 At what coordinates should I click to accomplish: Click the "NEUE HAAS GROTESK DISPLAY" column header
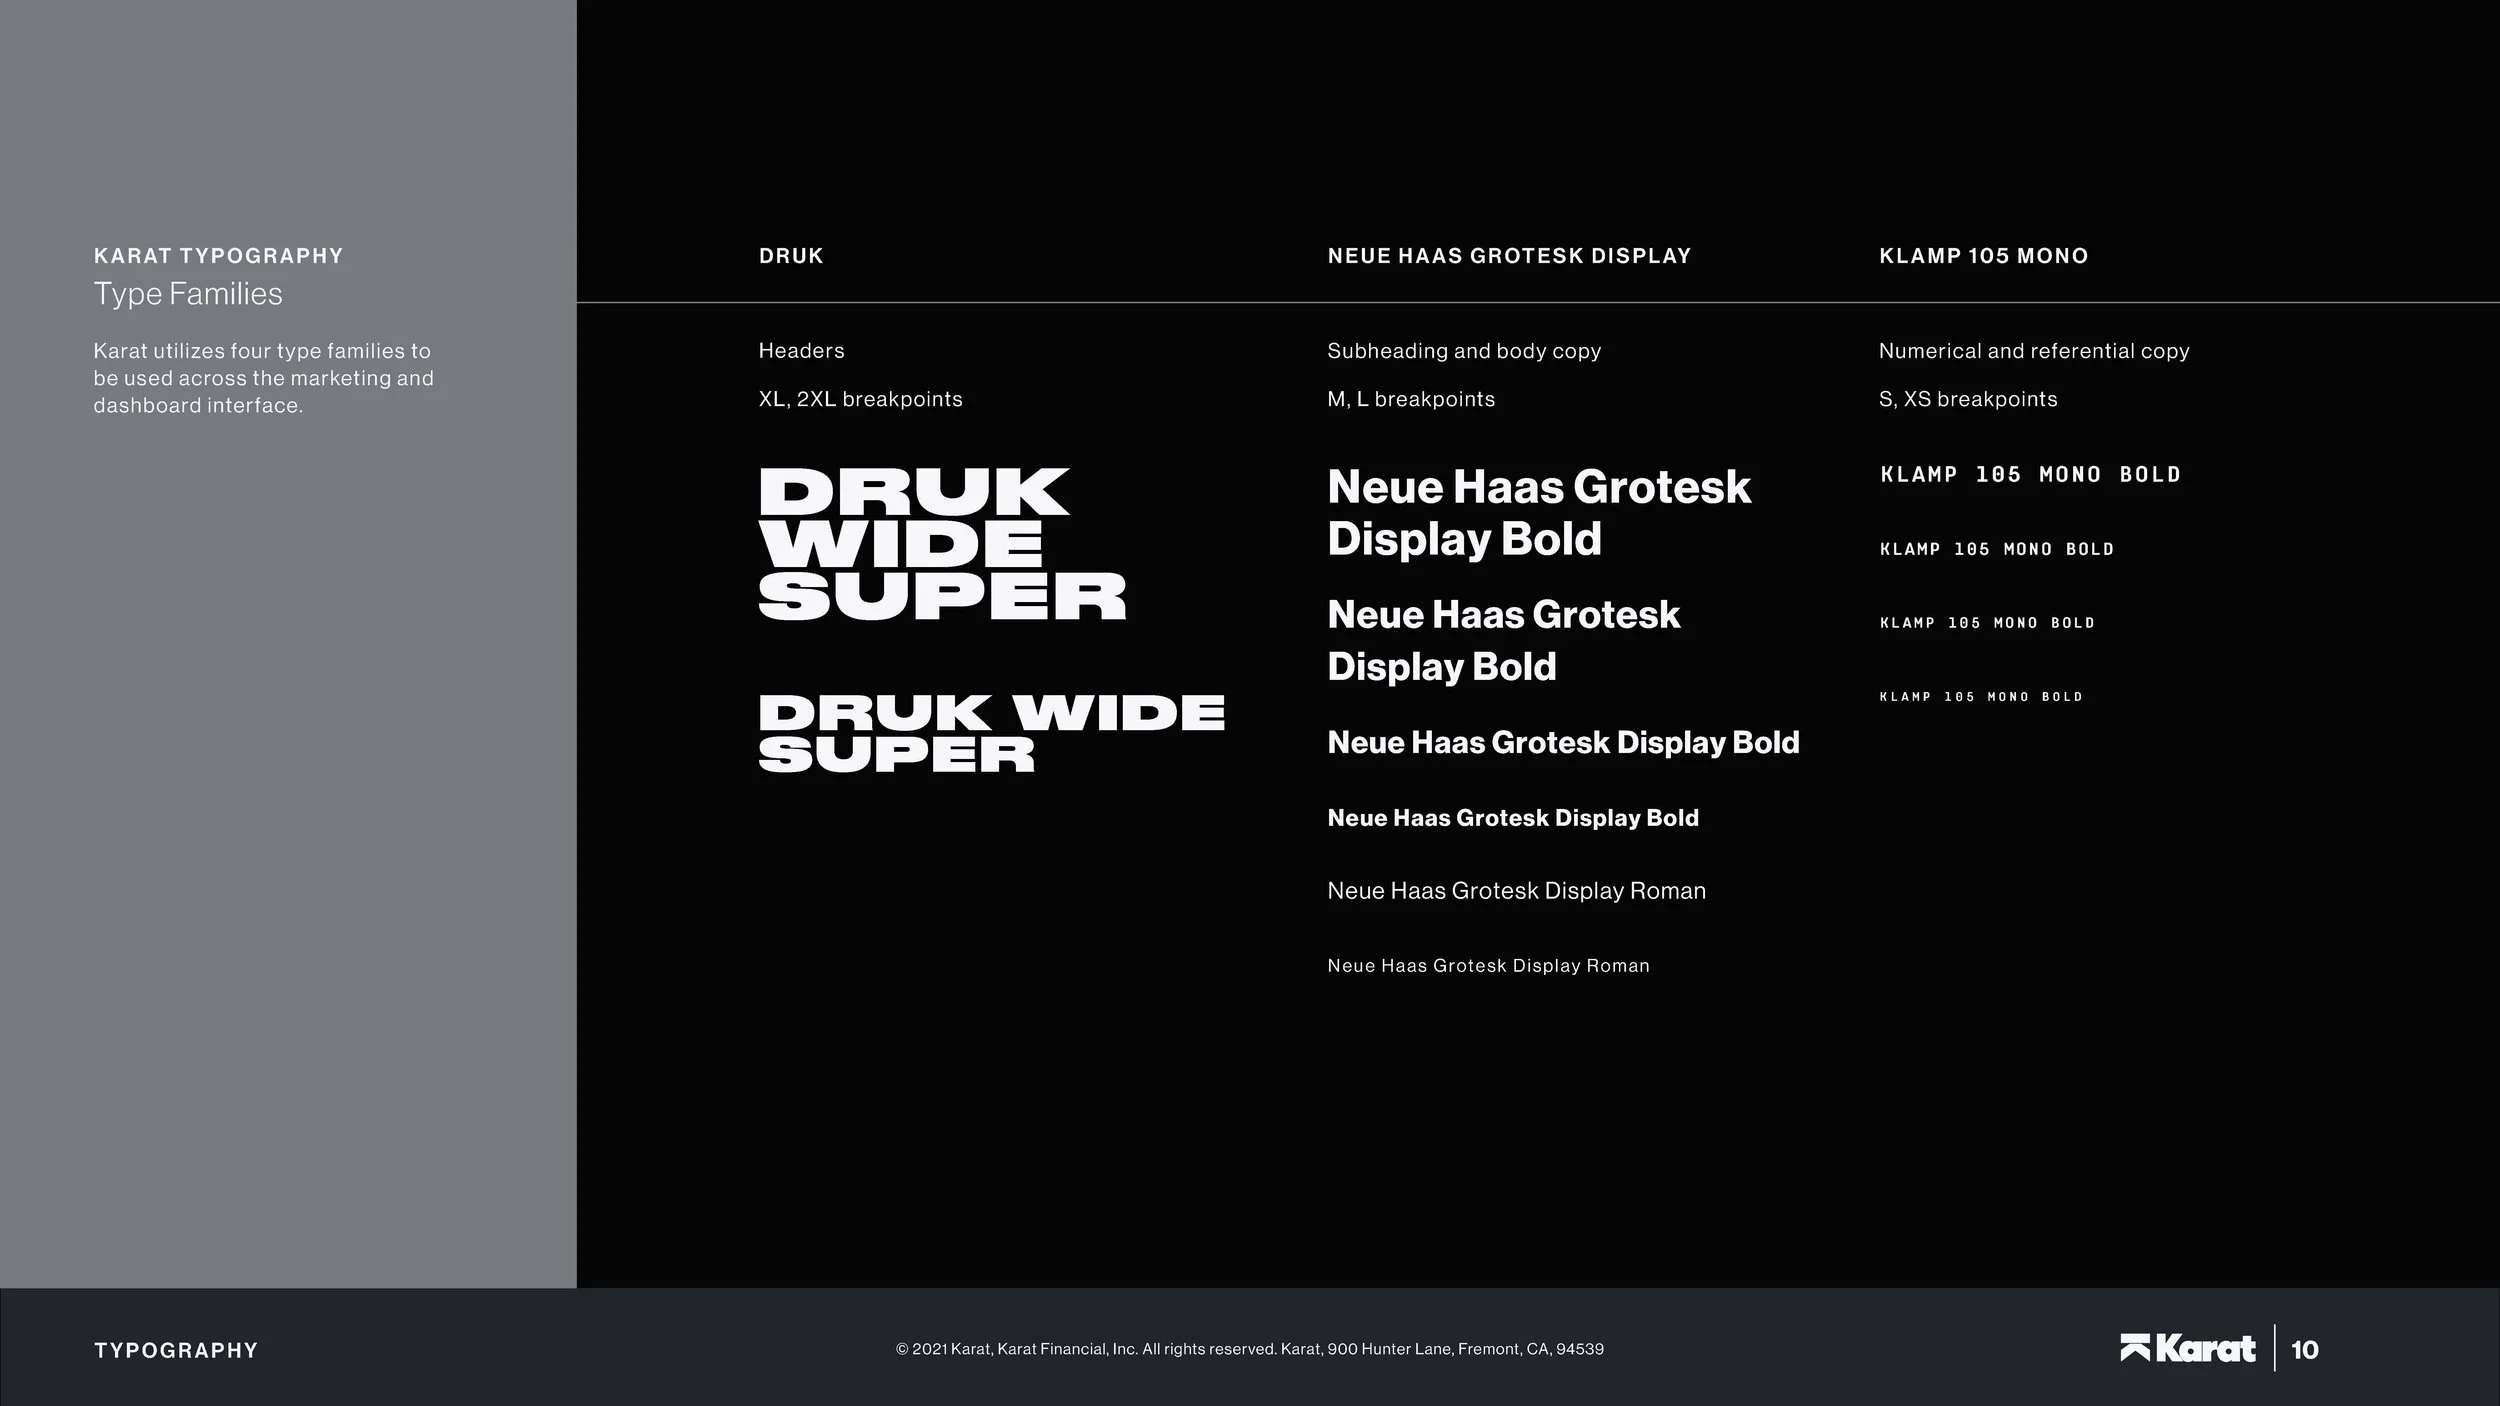click(x=1509, y=256)
